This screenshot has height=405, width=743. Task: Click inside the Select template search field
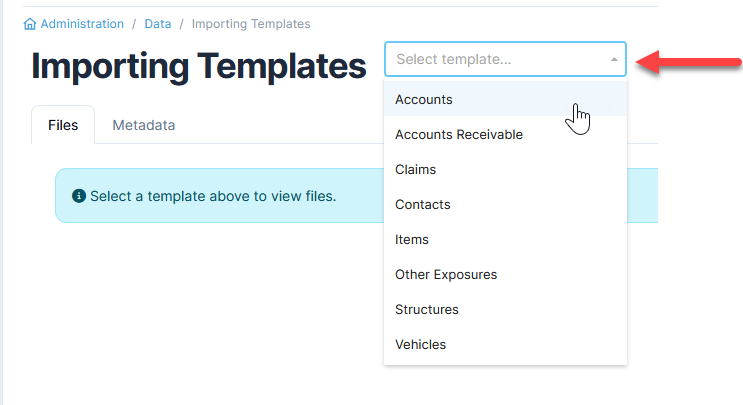point(500,59)
